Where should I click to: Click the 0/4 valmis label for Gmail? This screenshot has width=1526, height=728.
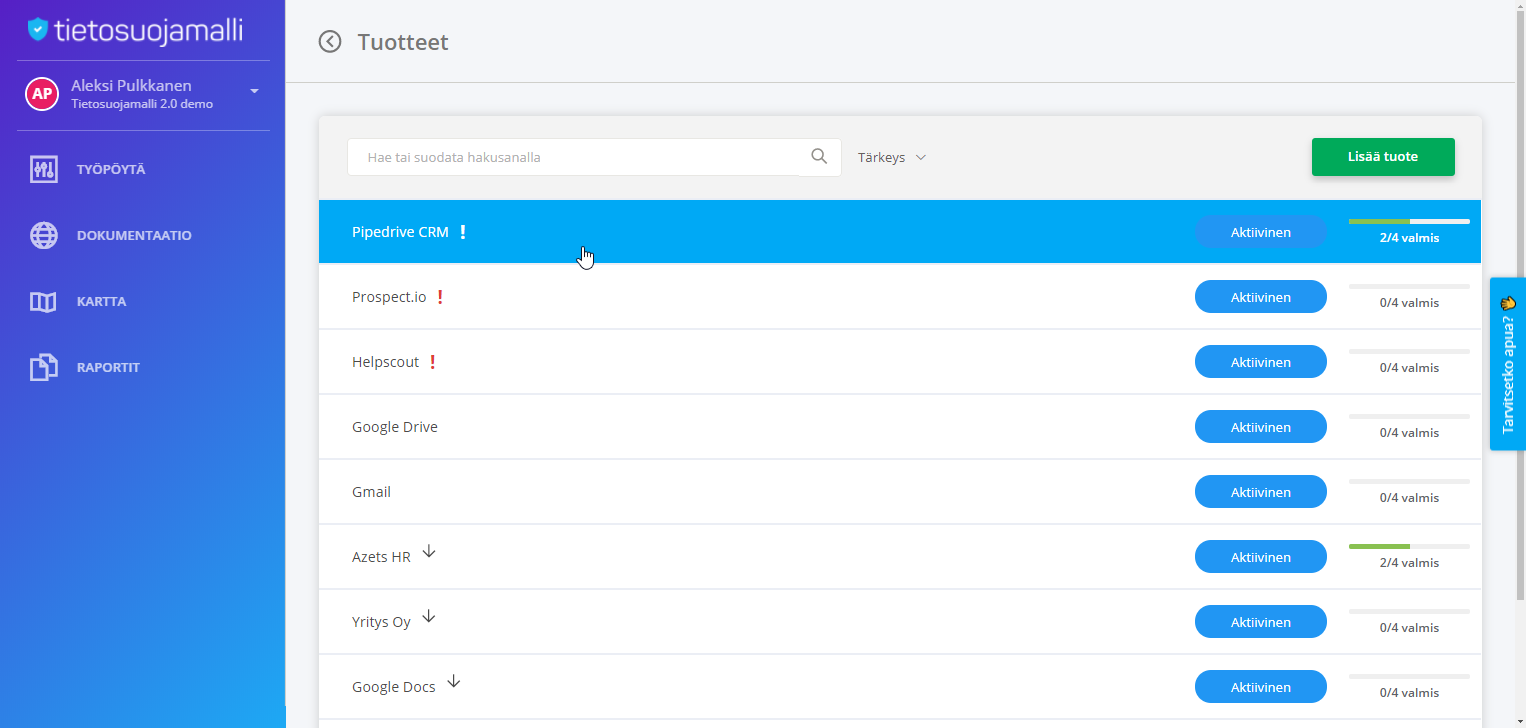point(1409,498)
